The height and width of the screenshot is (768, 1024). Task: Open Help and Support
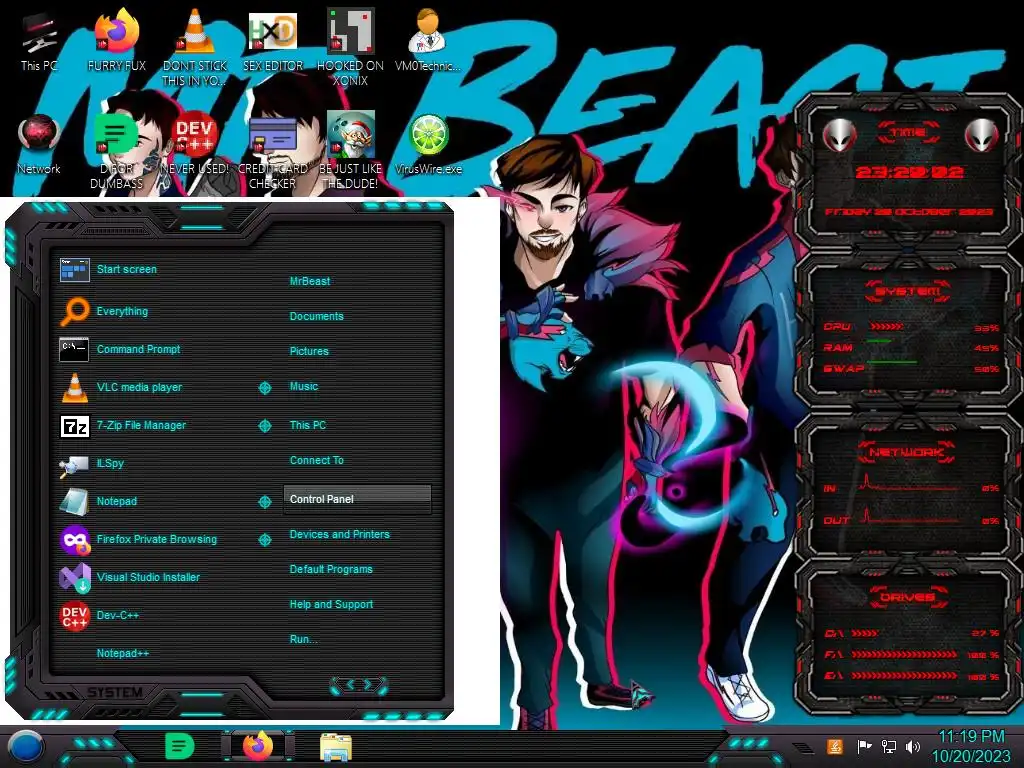point(331,605)
